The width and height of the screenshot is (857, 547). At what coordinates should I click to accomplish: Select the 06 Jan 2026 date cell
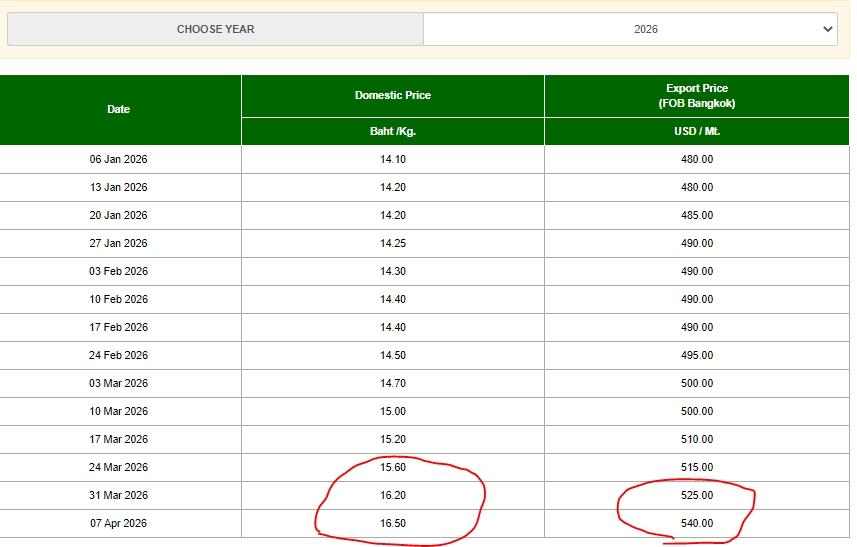(119, 159)
